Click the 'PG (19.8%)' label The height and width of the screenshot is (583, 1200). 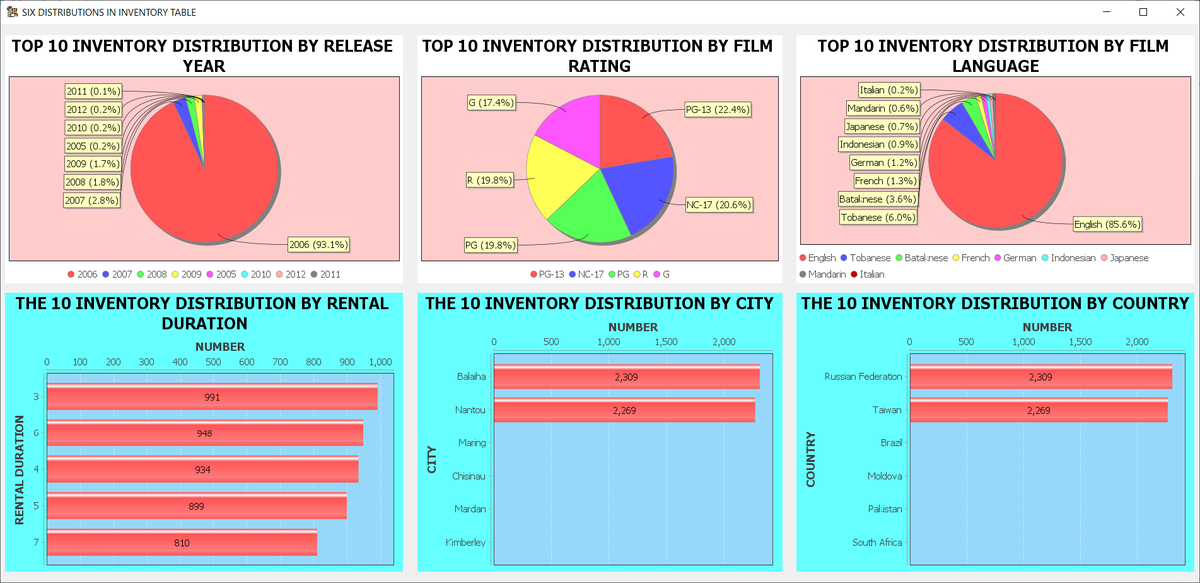pos(489,244)
